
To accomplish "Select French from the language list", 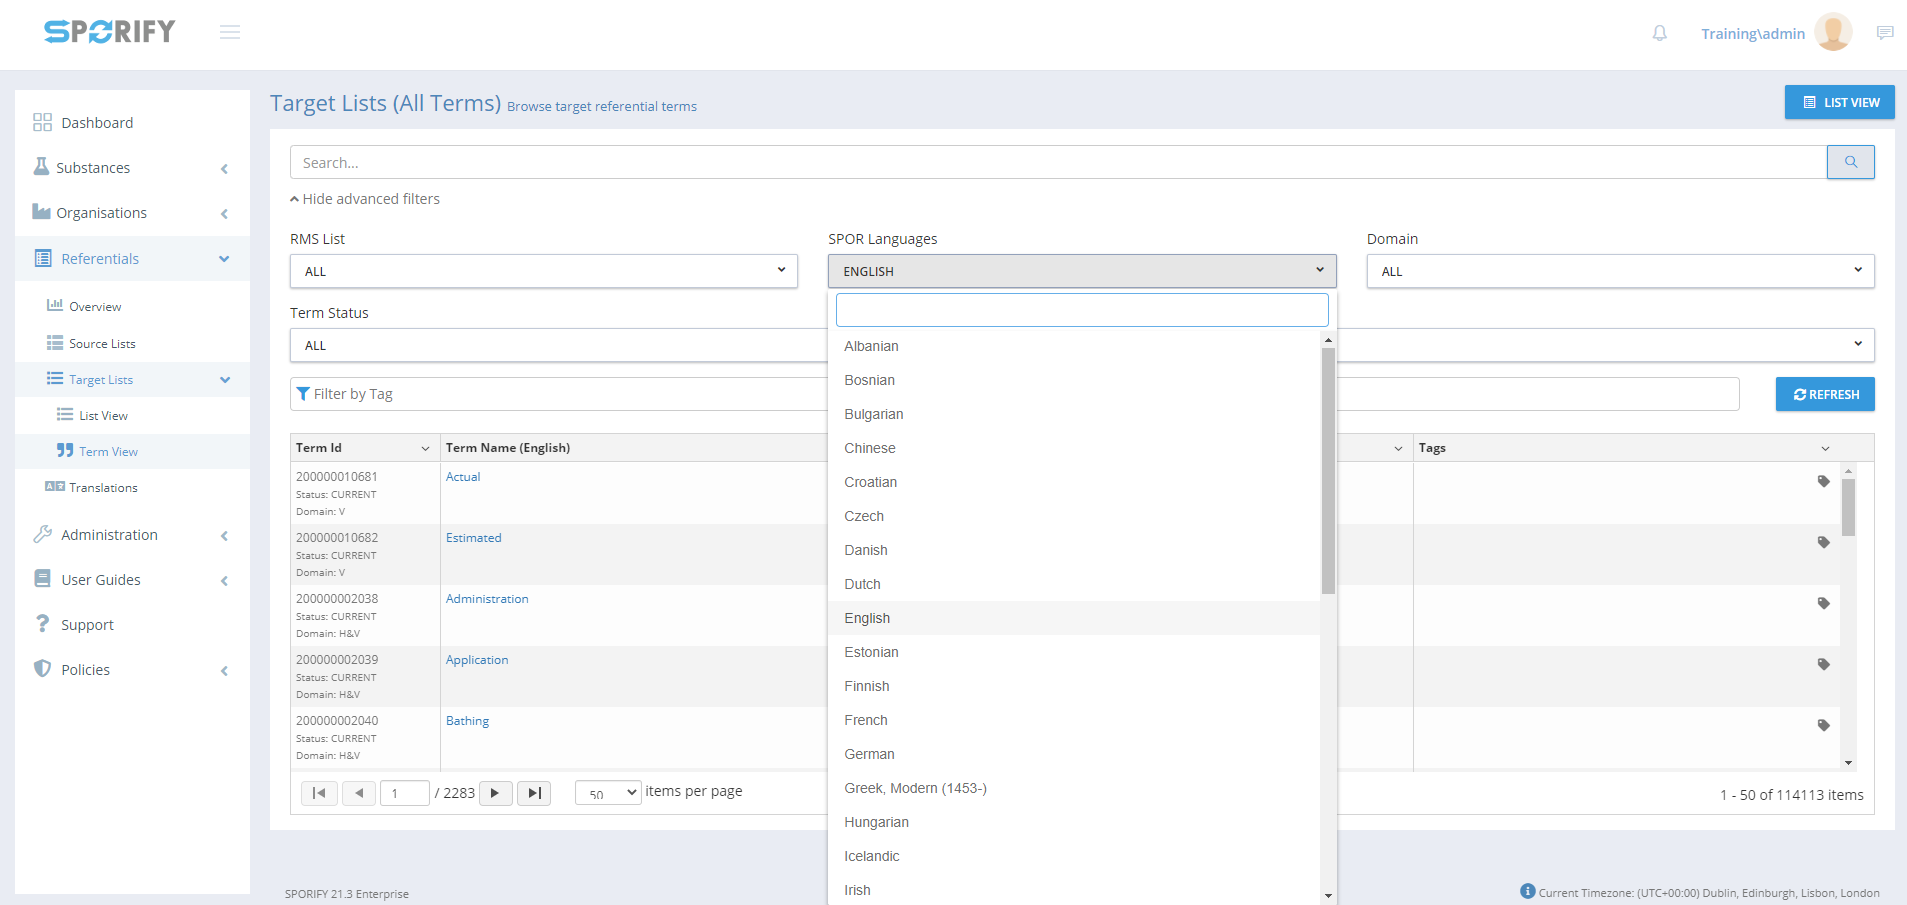I will point(866,720).
